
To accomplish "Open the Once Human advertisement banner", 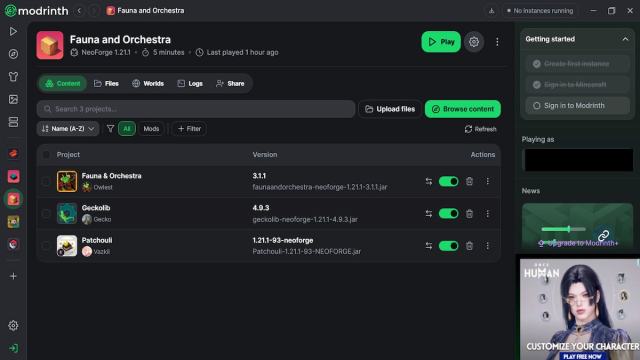I will 580,309.
